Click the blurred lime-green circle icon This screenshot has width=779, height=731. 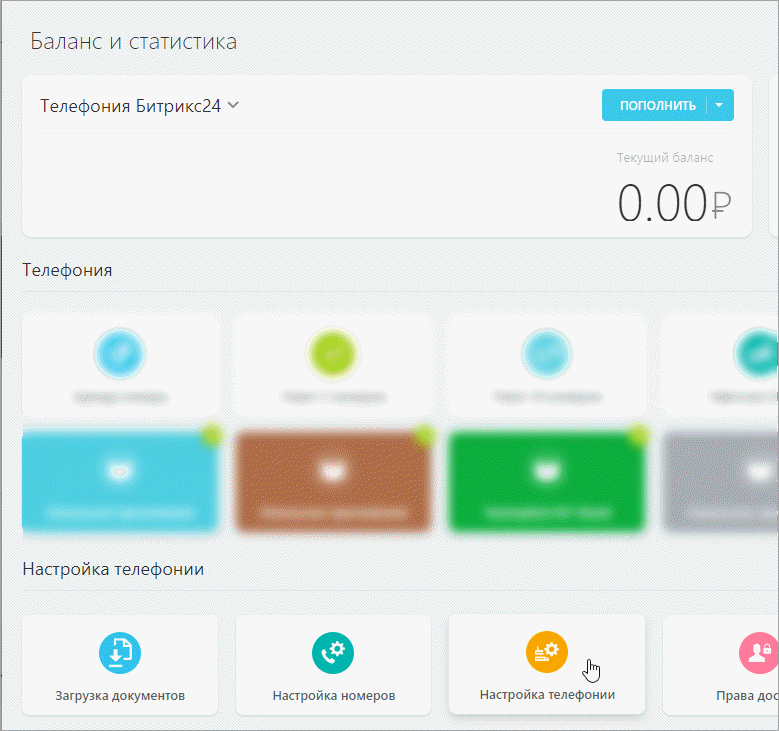click(333, 354)
